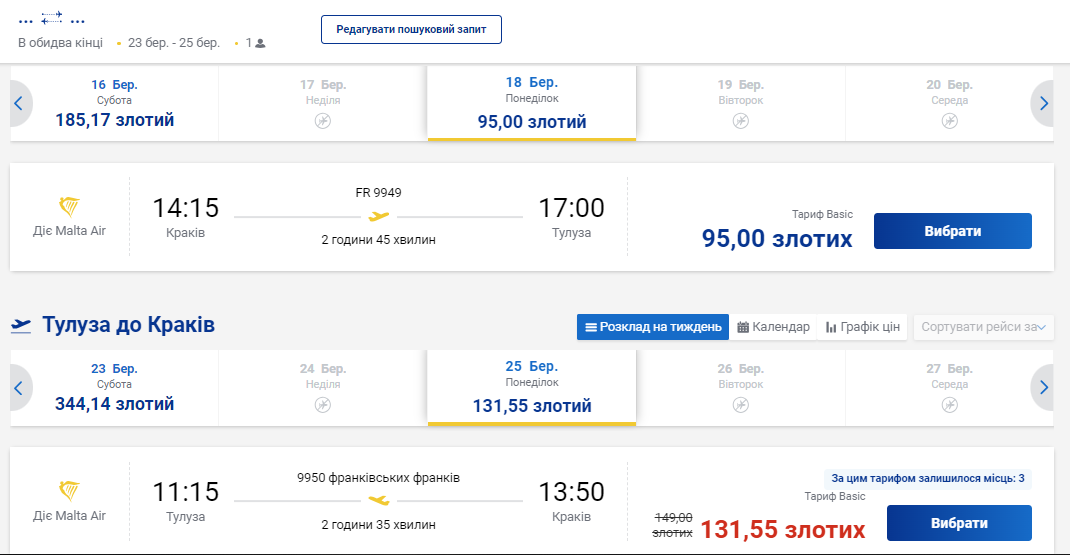The height and width of the screenshot is (555, 1070).
Task: Click the no-flight icon under 26 Бер.
Action: coord(740,405)
